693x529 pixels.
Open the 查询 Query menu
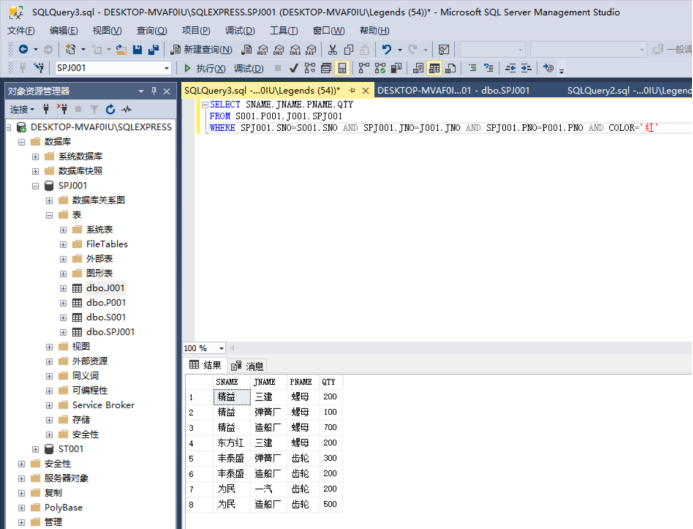[152, 30]
